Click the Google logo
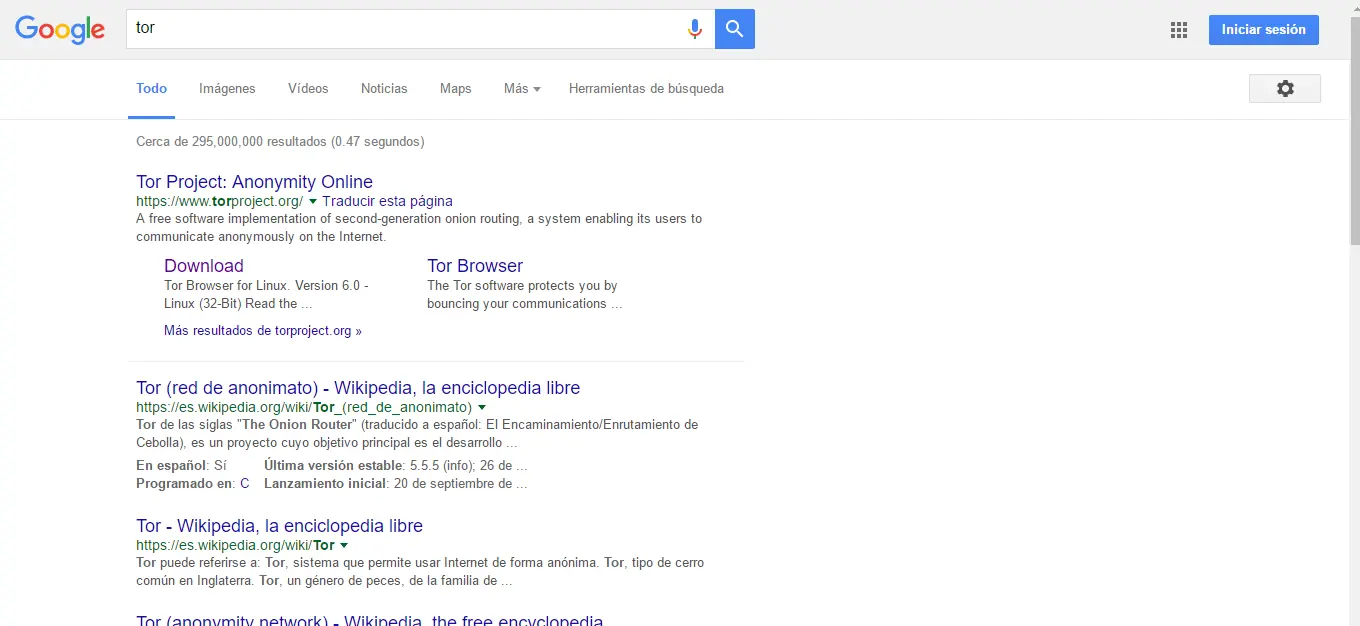1360x626 pixels. pyautogui.click(x=60, y=30)
